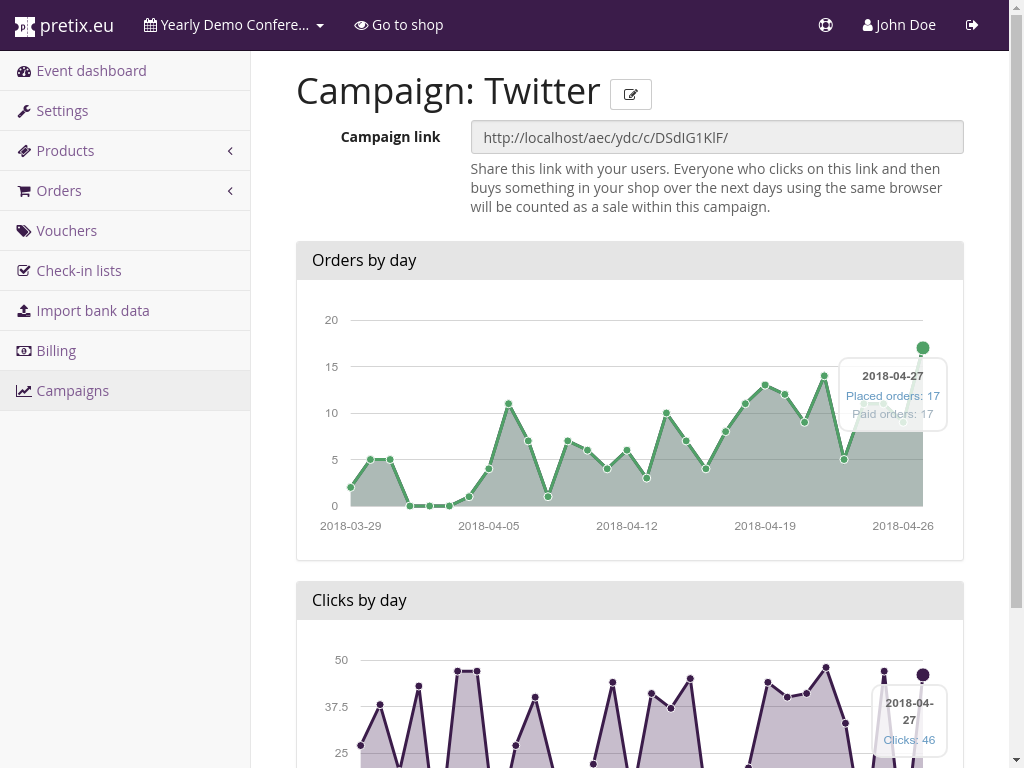Viewport: 1024px width, 768px height.
Task: Click the Event dashboard gauge icon
Action: tap(24, 71)
